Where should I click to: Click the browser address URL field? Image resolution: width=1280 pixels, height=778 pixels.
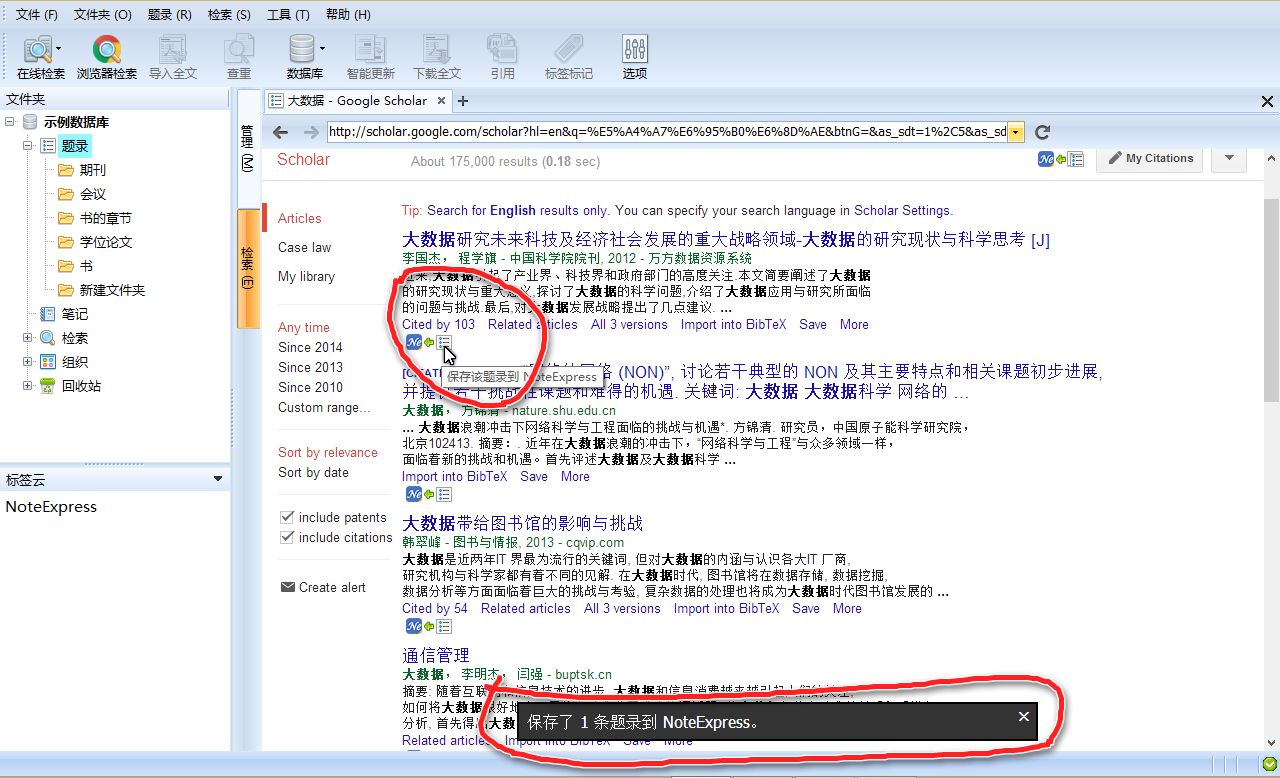[x=666, y=132]
